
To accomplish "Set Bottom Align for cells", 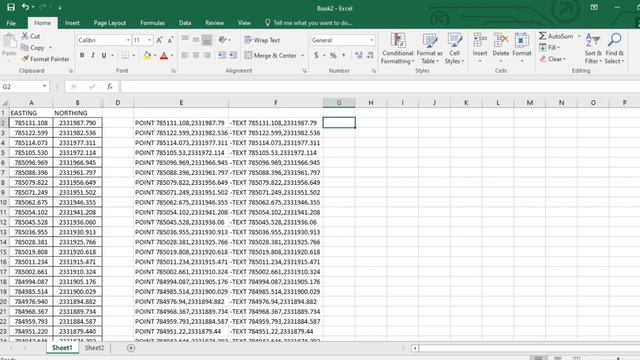I will tap(207, 40).
